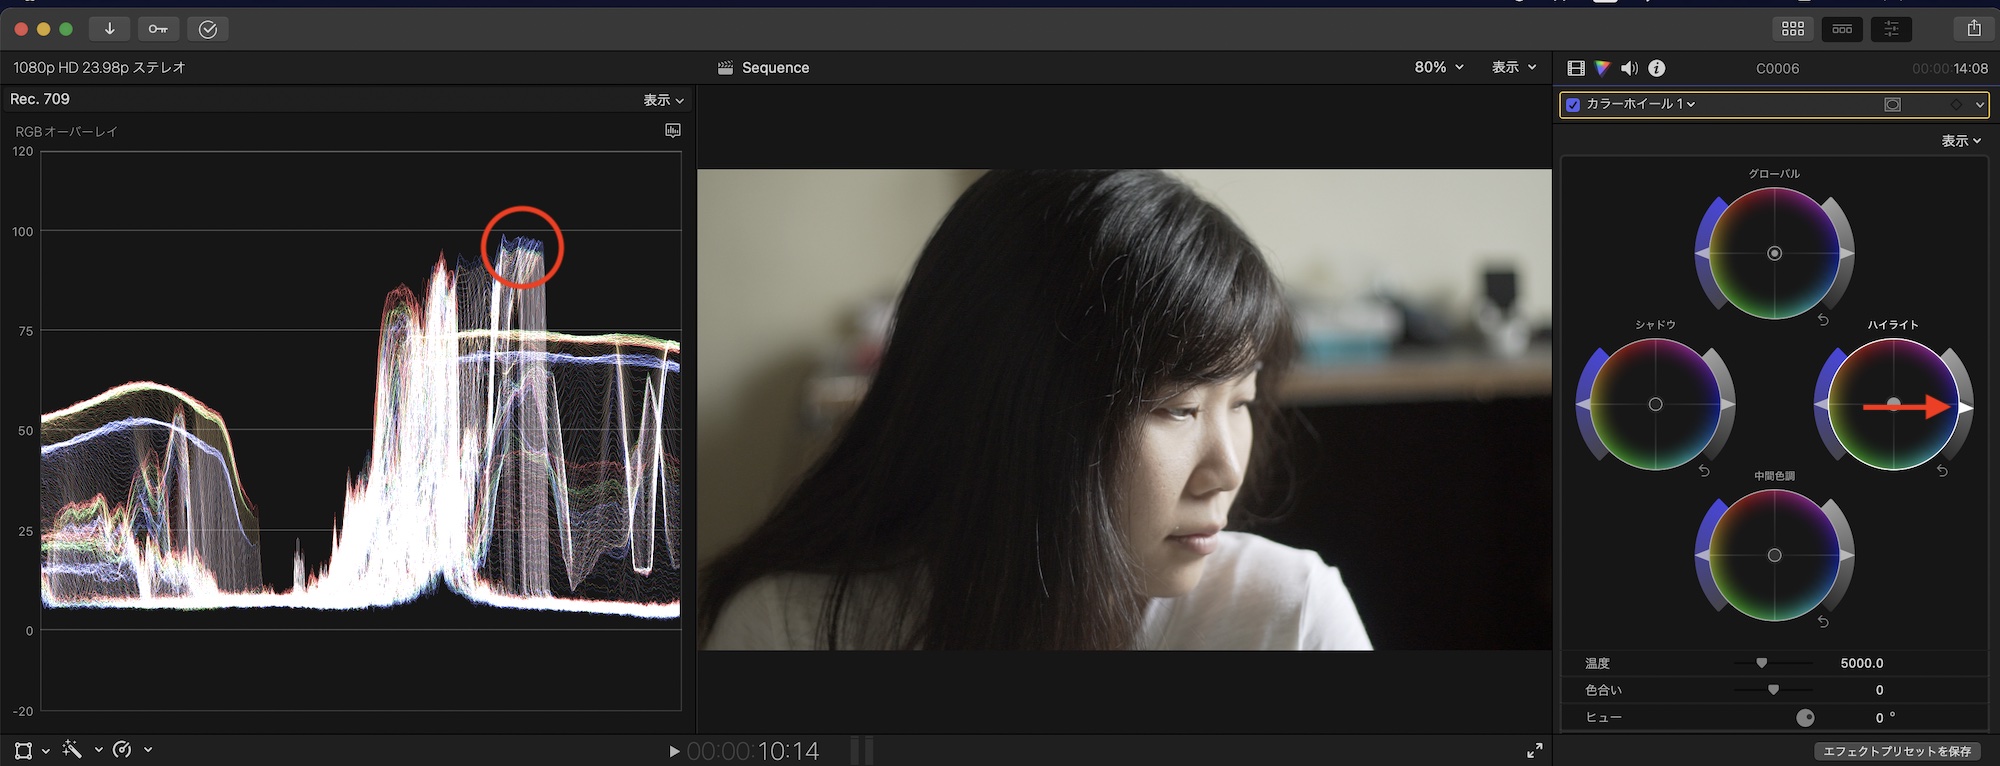Click the 中間色調 color wheel center puck
Image resolution: width=2000 pixels, height=766 pixels.
[1774, 556]
